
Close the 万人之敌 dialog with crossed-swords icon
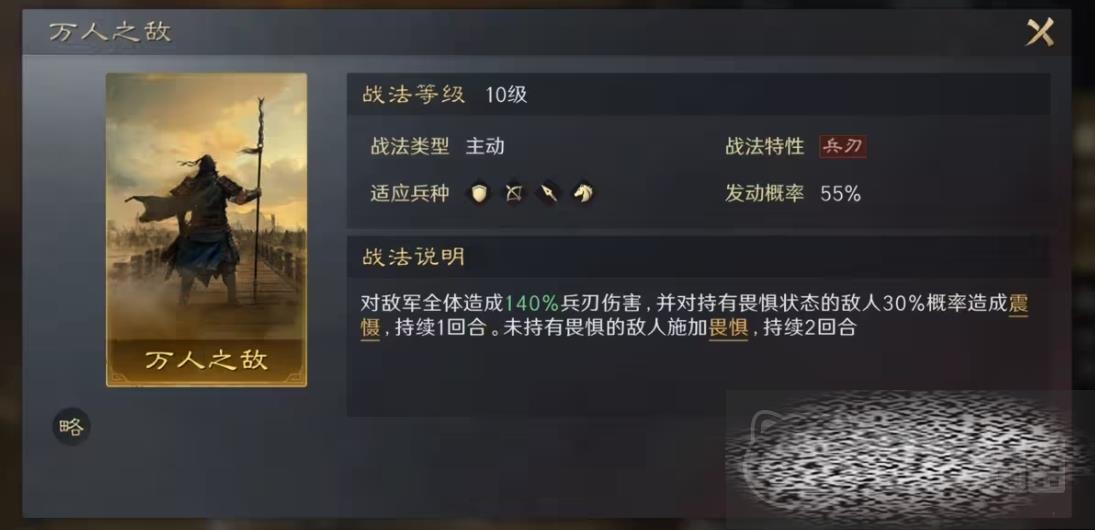click(1040, 32)
